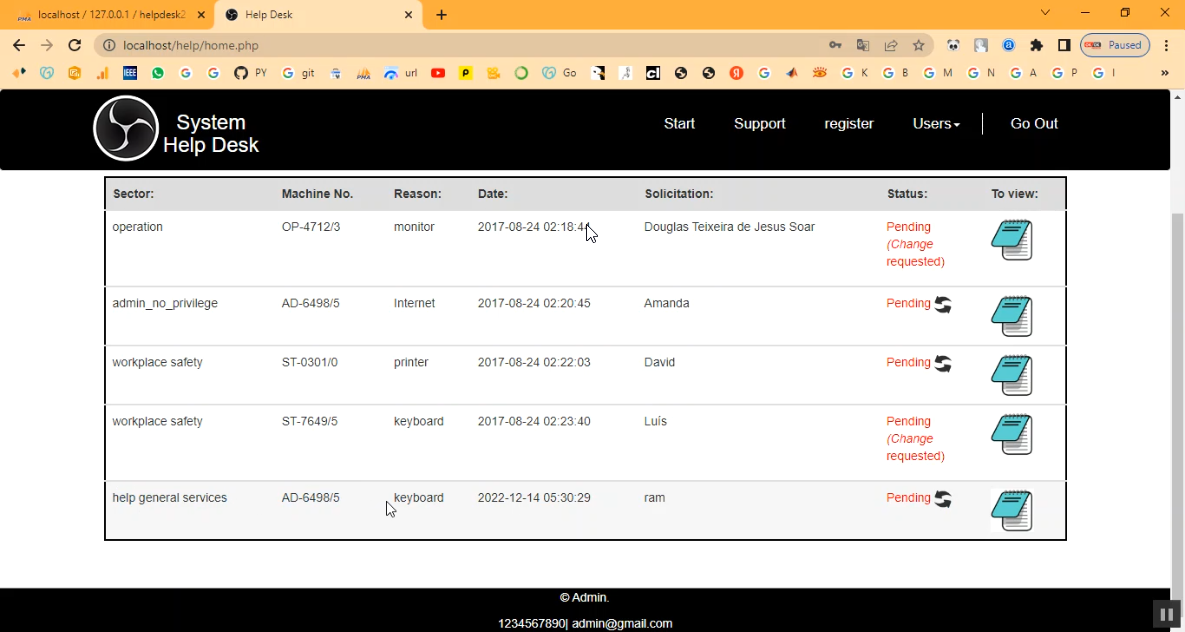Open notepad icon for ram's keyboard request
This screenshot has height=632, width=1185.
click(x=1011, y=511)
